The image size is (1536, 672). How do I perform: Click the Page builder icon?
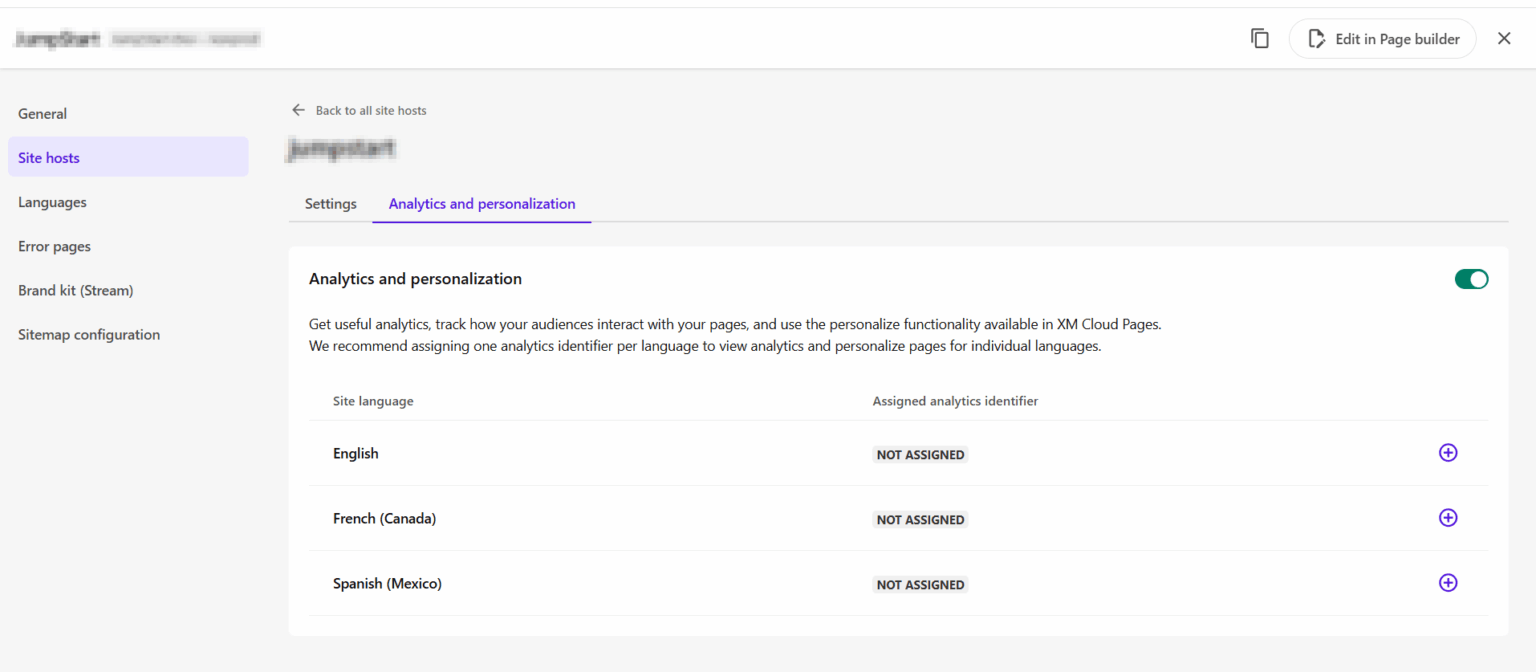tap(1318, 38)
